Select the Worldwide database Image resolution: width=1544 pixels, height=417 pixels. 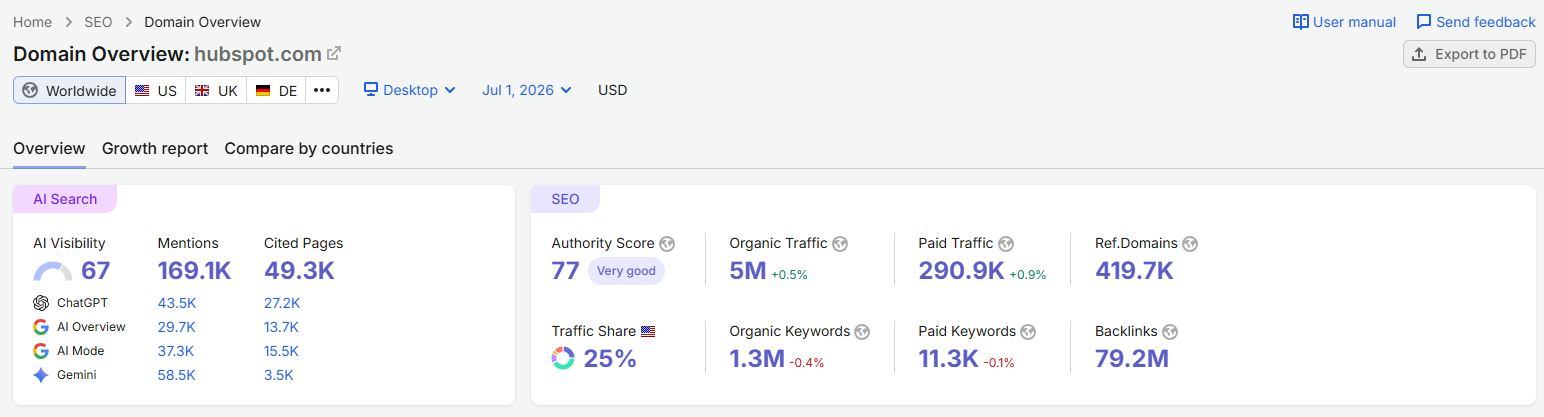[70, 90]
